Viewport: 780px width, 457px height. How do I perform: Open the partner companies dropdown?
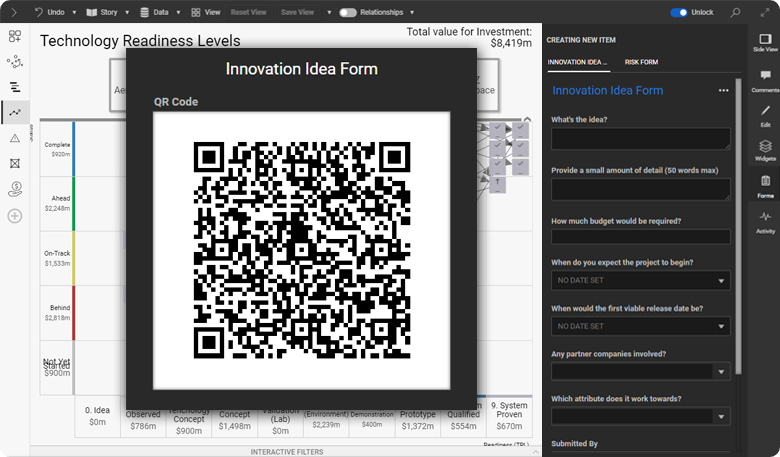(640, 371)
